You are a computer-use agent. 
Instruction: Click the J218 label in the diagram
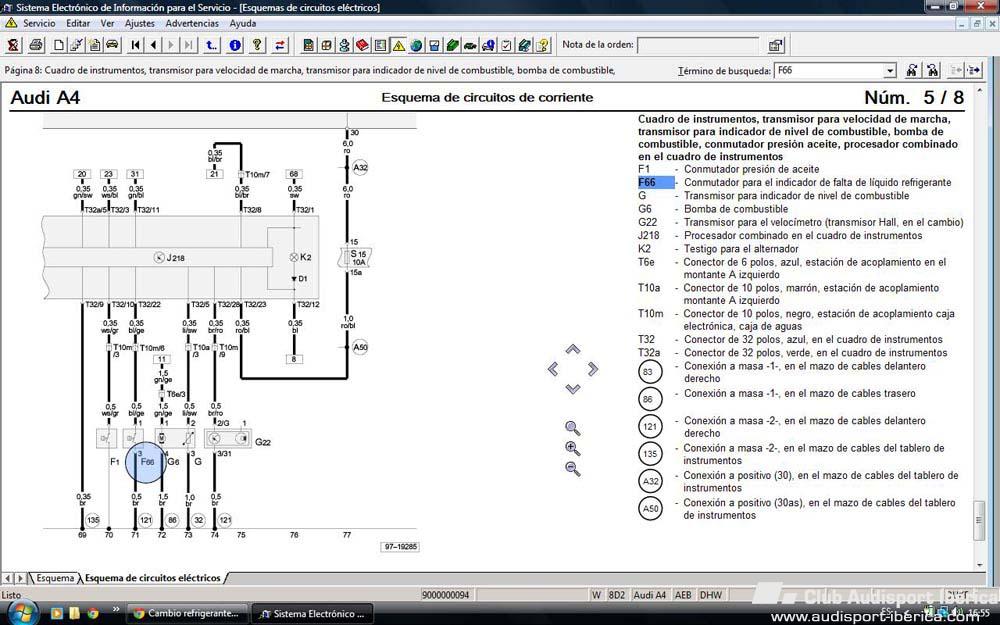coord(175,258)
